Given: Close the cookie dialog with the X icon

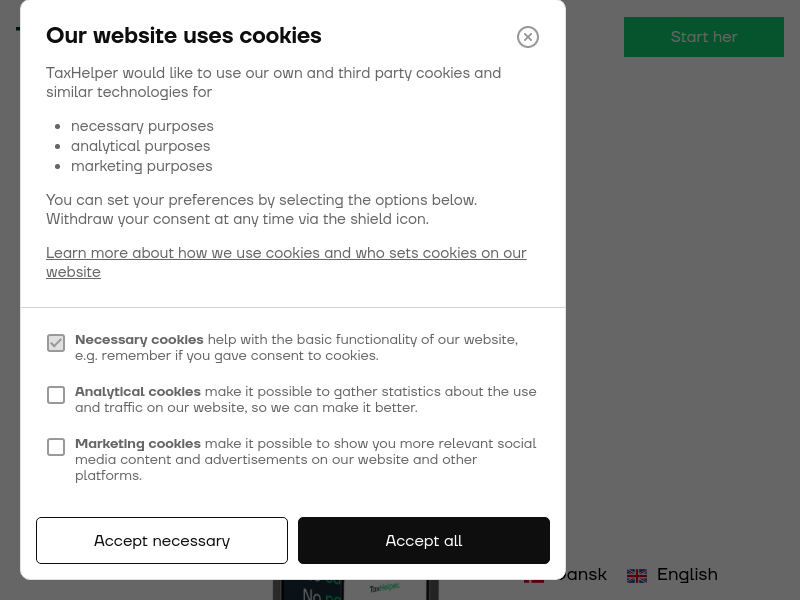Looking at the screenshot, I should tap(528, 37).
